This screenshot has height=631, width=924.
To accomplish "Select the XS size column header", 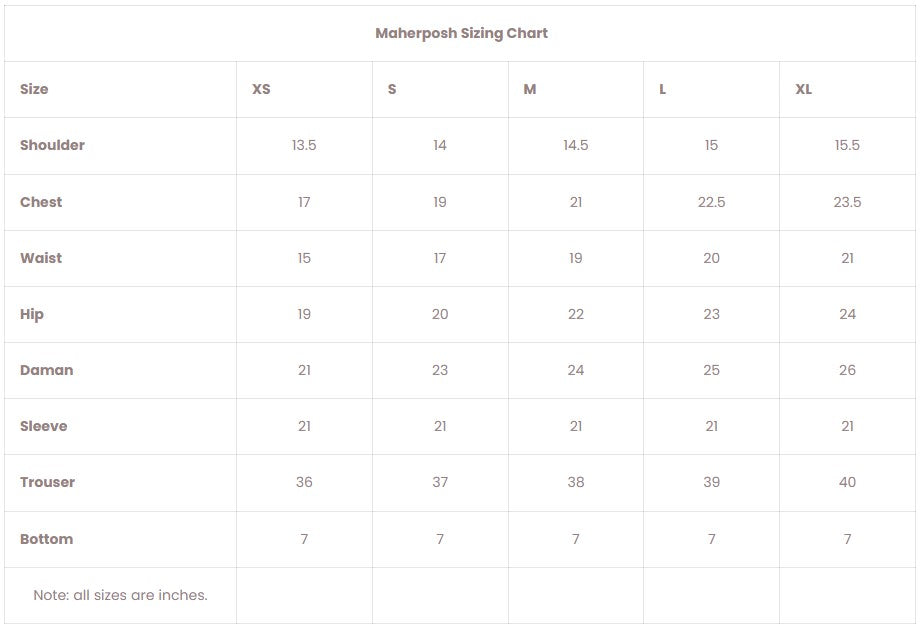I will 261,89.
